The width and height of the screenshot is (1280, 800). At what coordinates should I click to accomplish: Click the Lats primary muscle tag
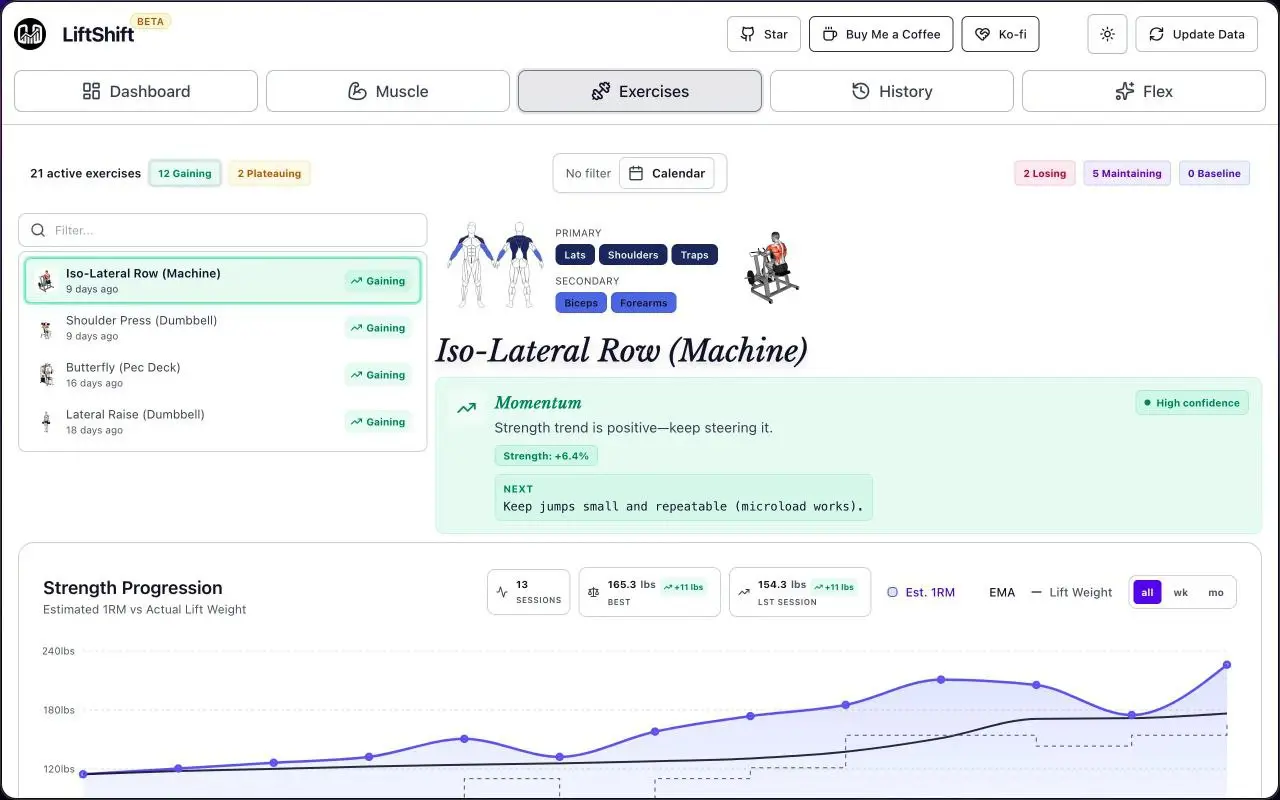(x=575, y=255)
